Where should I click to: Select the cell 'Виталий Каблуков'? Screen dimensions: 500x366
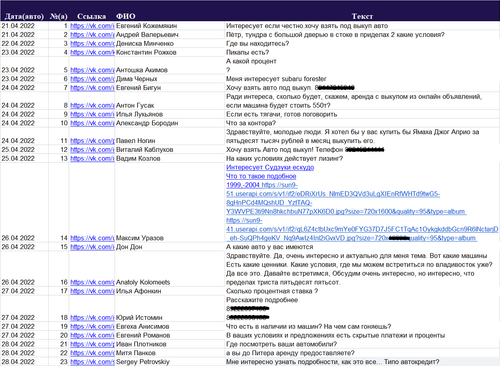(144, 150)
